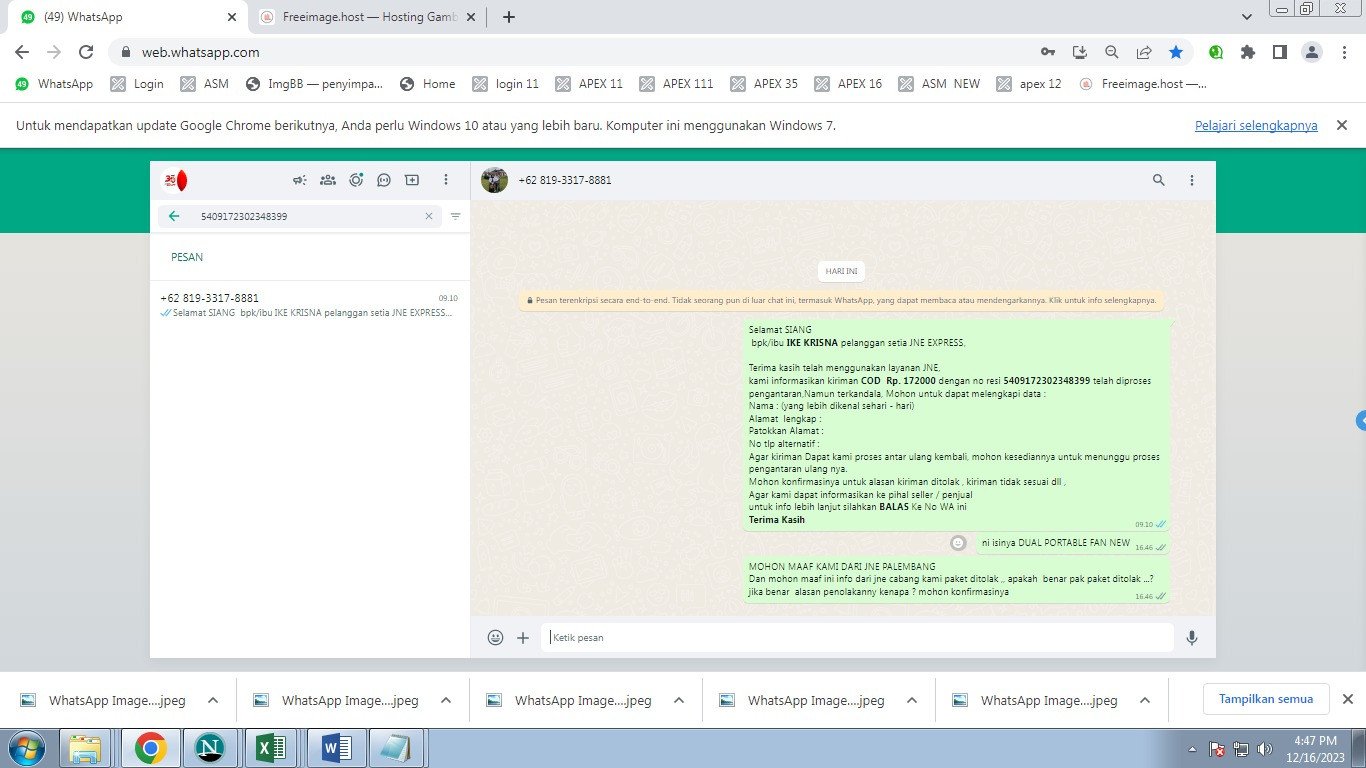Share this page icon

1144,52
